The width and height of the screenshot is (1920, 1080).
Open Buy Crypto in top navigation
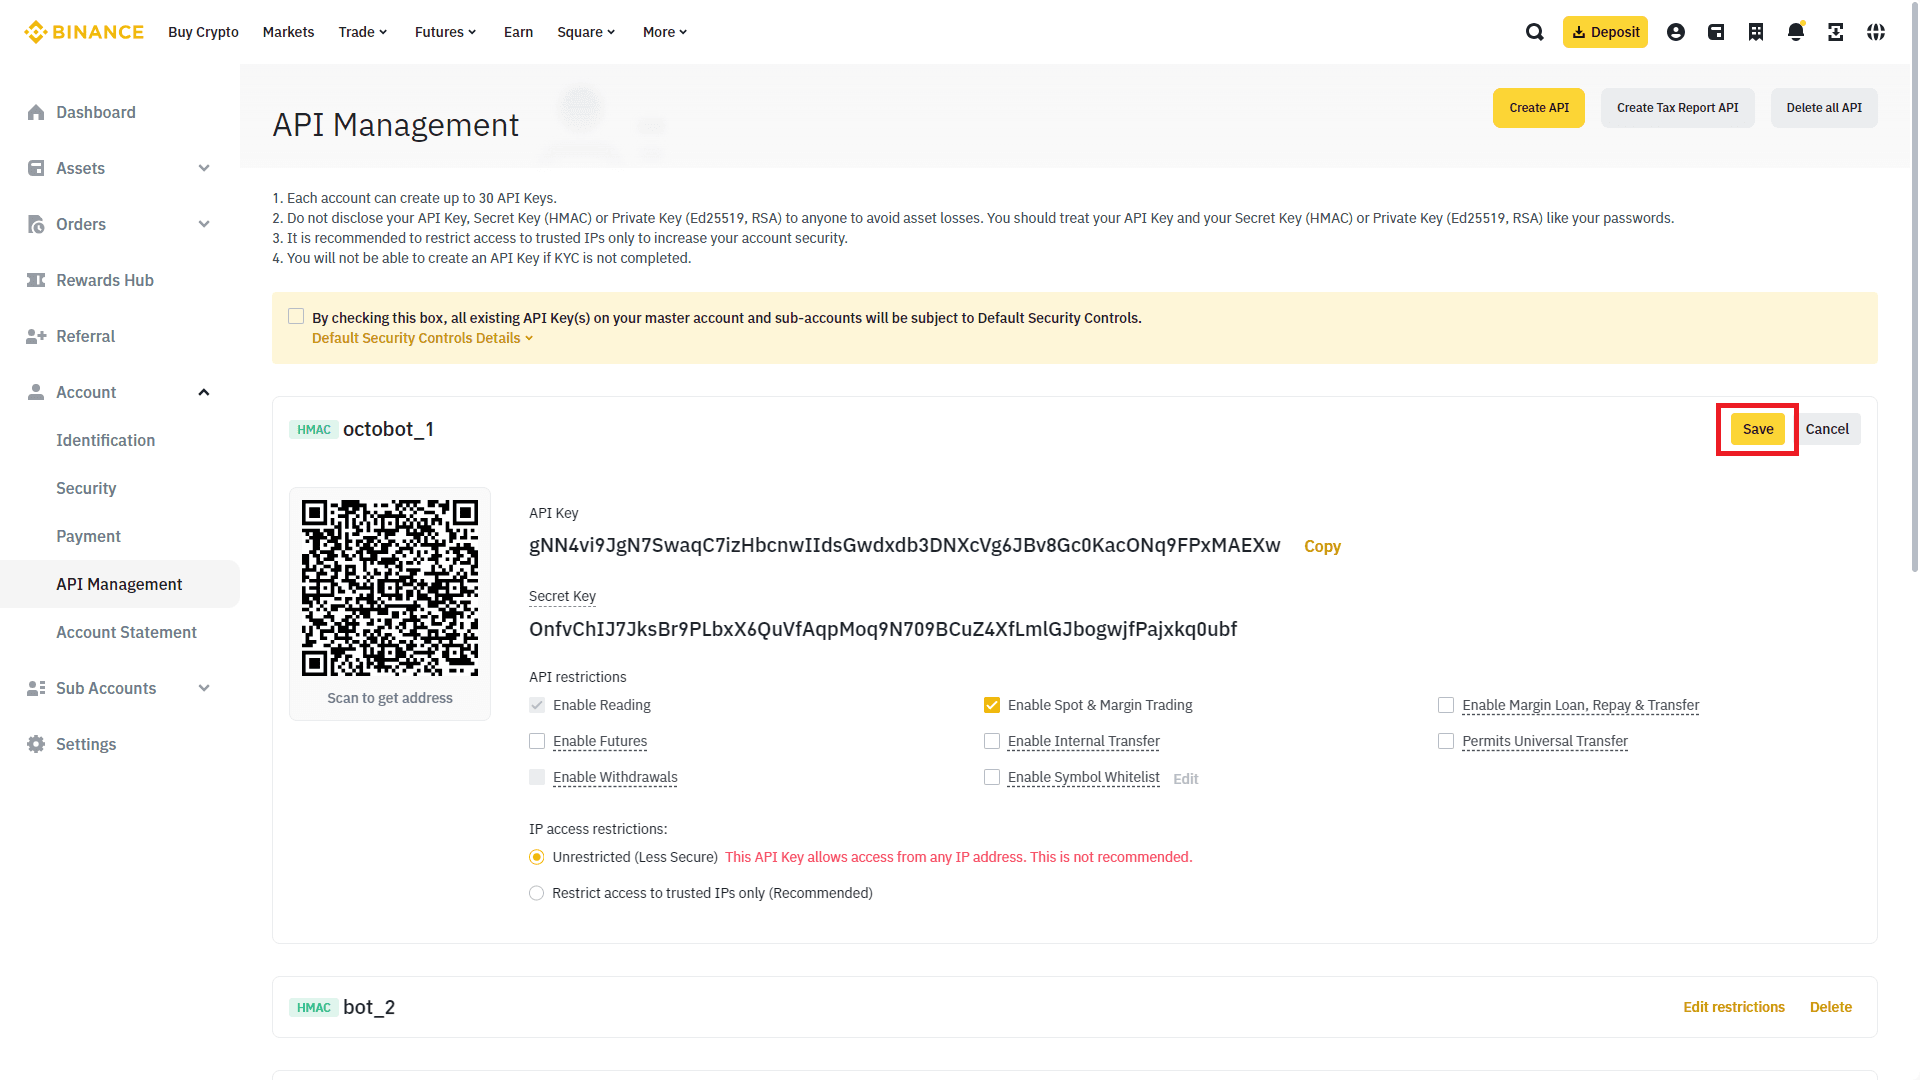pyautogui.click(x=203, y=32)
